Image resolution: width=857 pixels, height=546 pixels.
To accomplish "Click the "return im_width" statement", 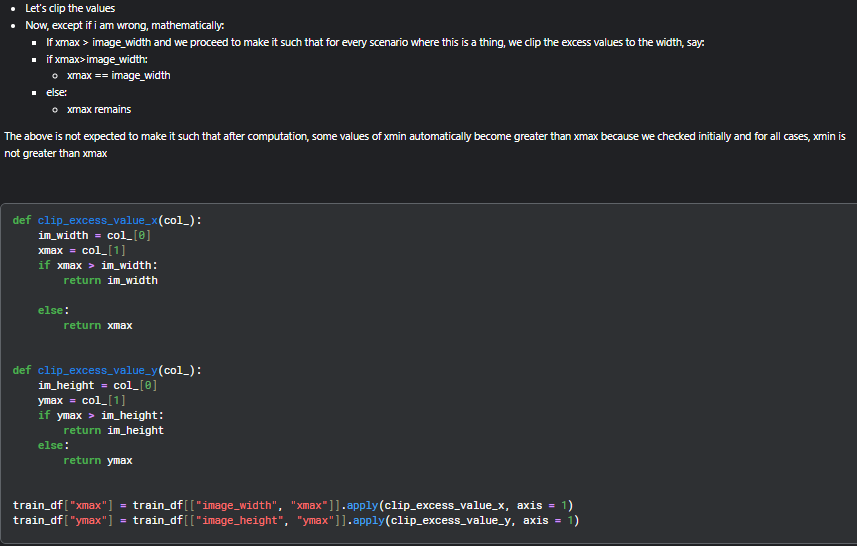I will (110, 280).
